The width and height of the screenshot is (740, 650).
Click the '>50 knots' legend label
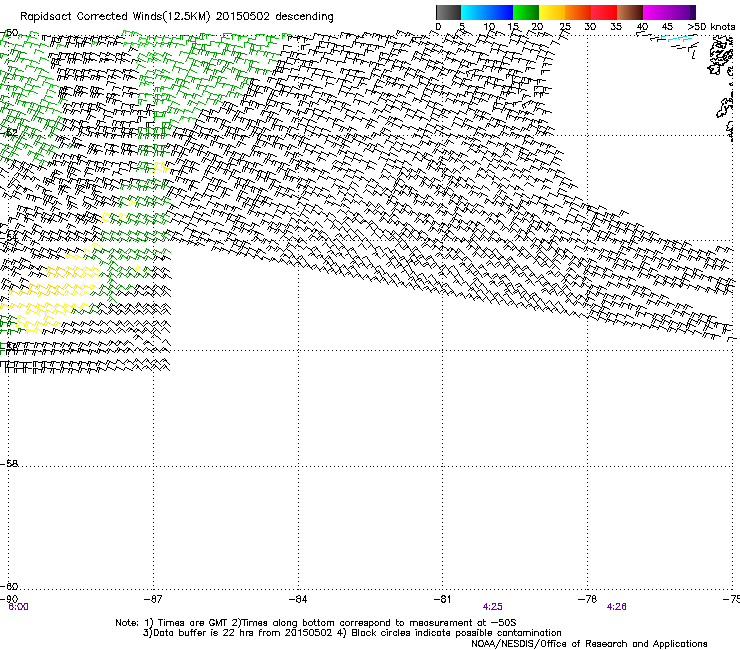pos(711,27)
